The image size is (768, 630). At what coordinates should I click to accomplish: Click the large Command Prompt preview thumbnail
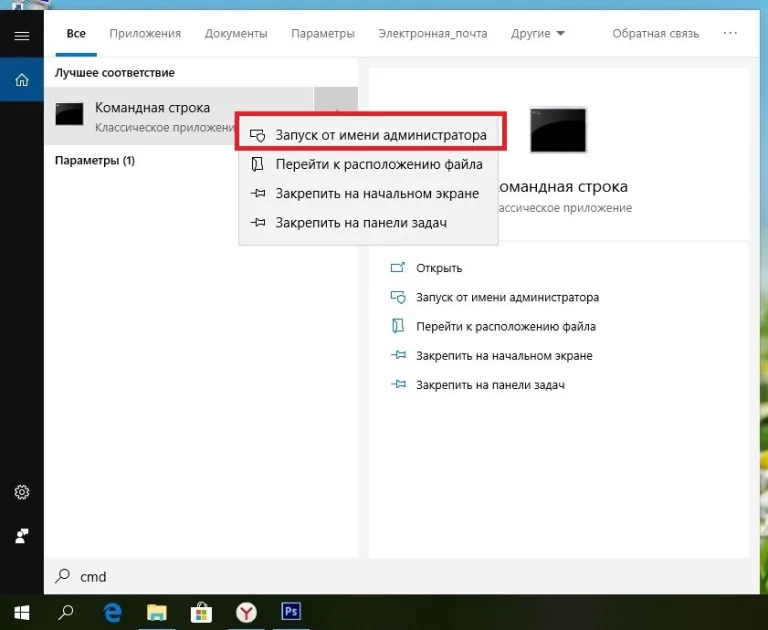558,130
